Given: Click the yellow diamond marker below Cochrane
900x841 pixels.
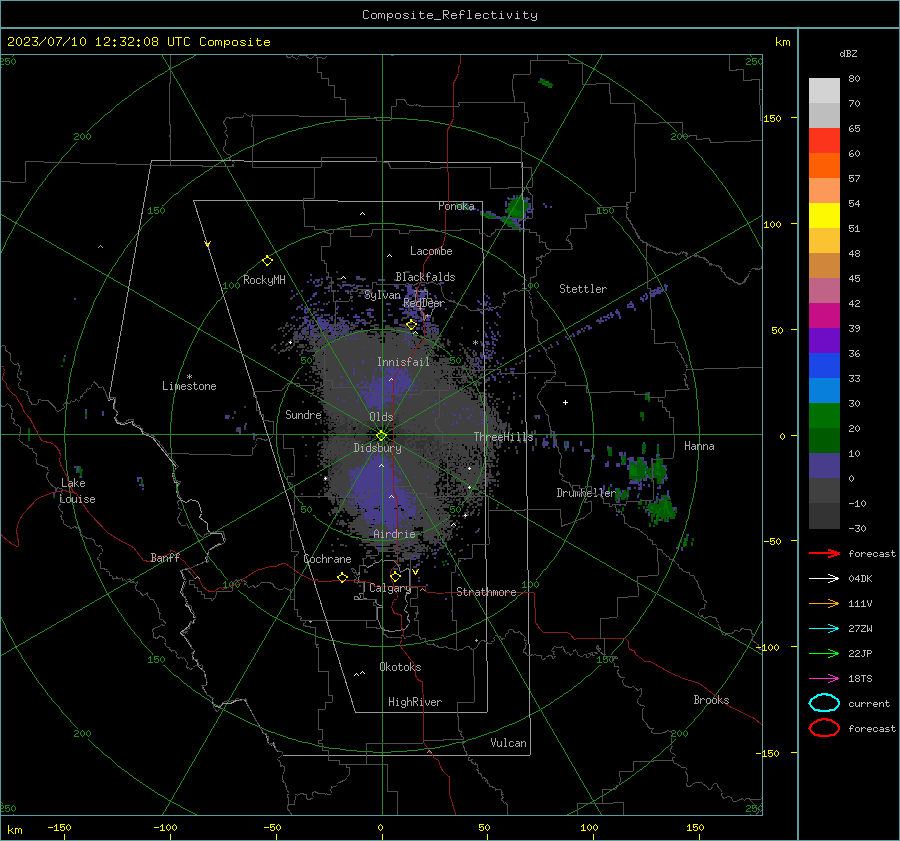Looking at the screenshot, I should [x=342, y=578].
